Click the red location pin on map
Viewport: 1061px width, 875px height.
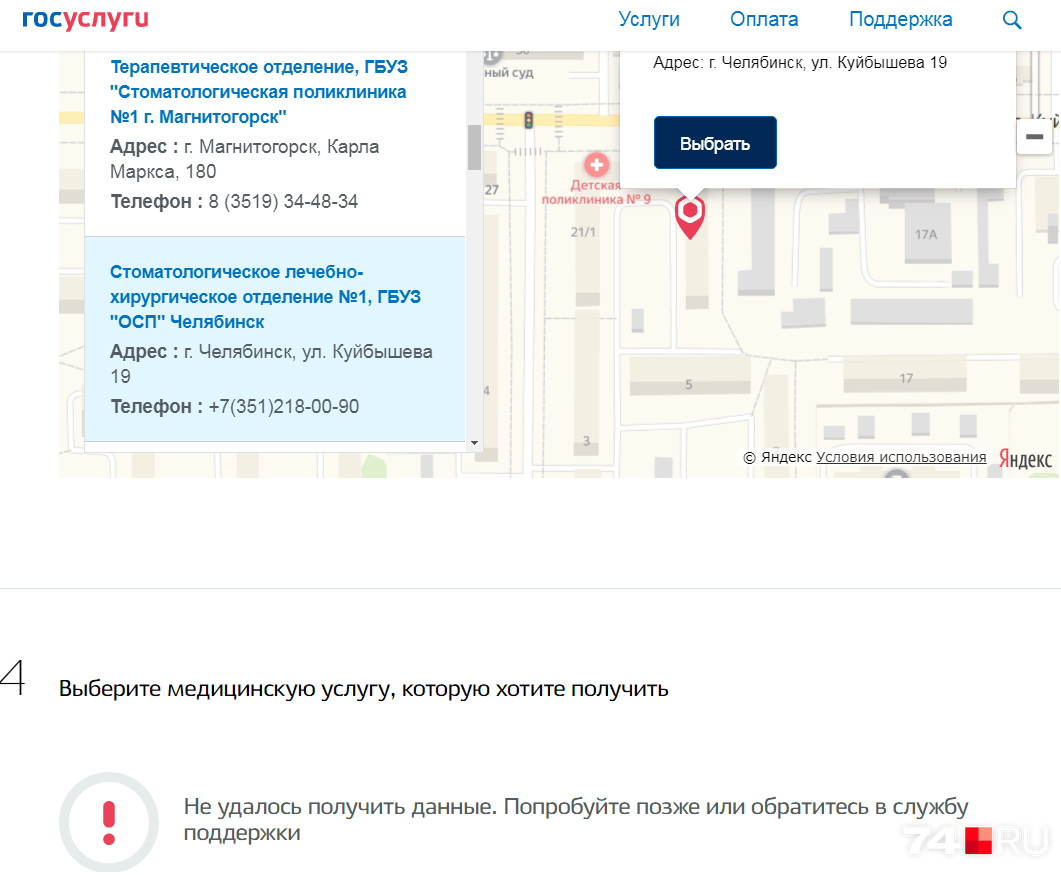690,217
